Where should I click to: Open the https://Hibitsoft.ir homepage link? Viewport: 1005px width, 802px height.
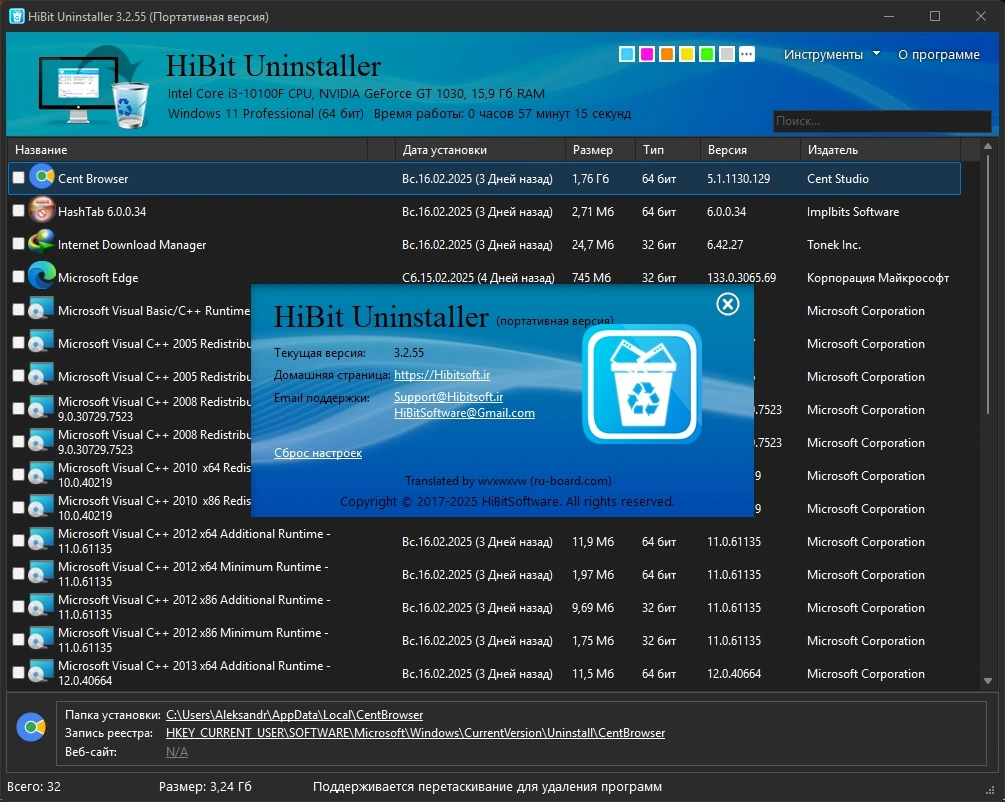tap(442, 374)
